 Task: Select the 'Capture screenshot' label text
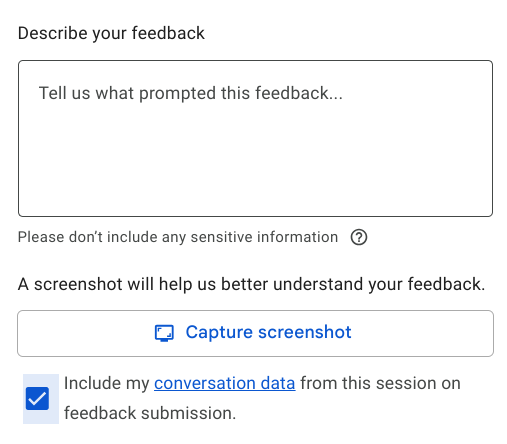pos(268,332)
